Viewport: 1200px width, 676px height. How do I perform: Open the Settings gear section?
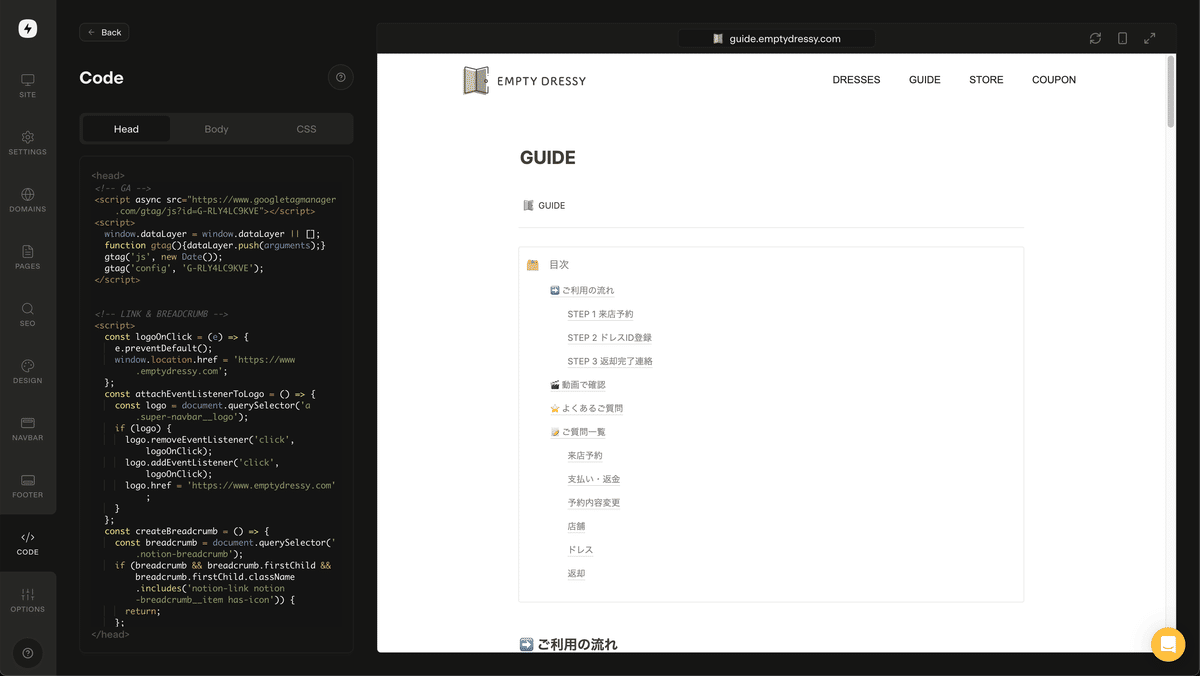28,143
